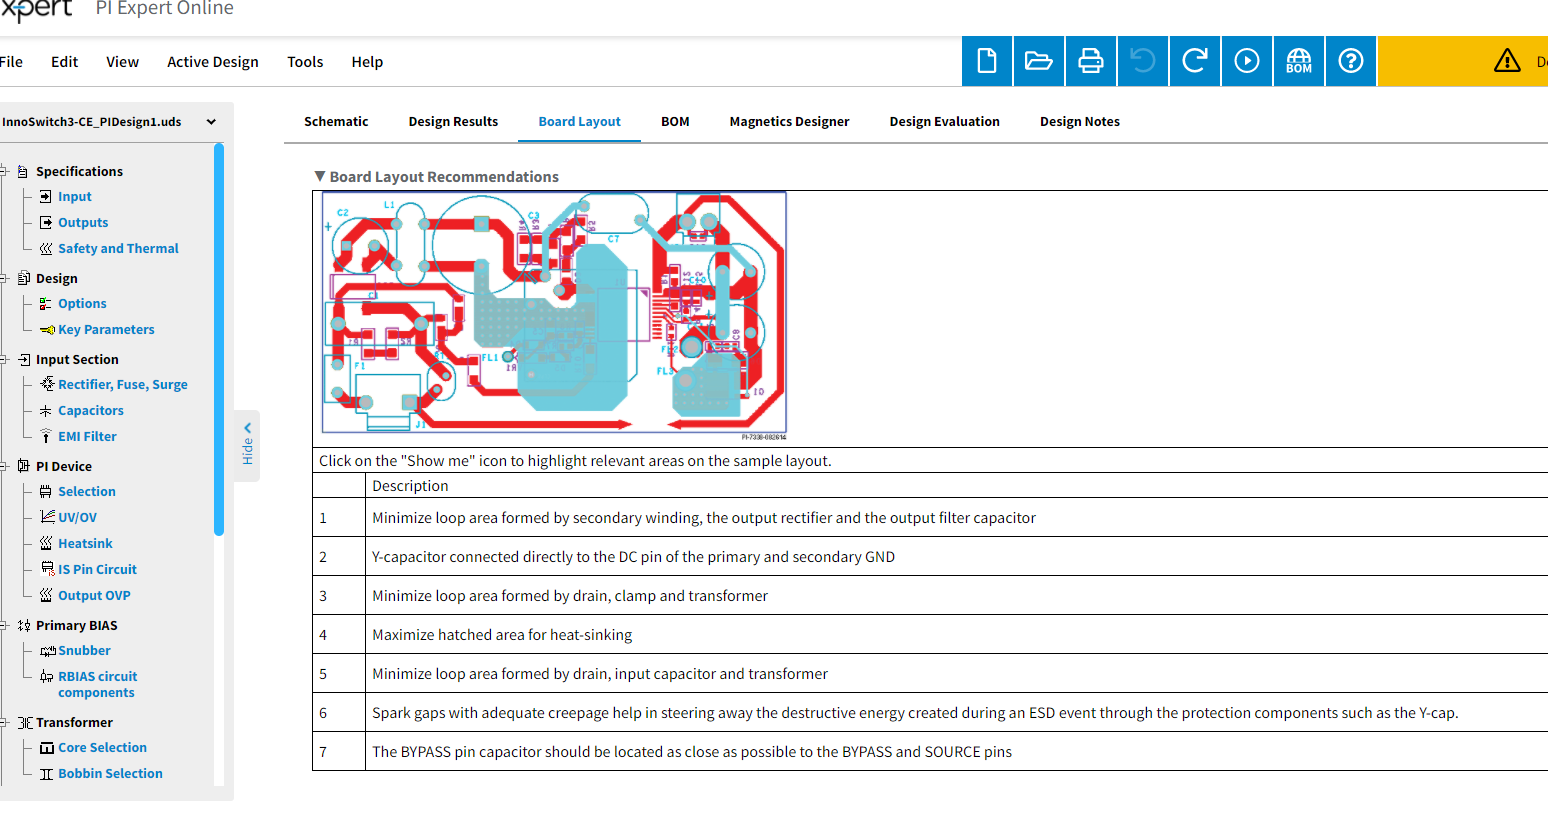Click row 5 input capacitor loop text
The width and height of the screenshot is (1548, 819).
pos(600,674)
